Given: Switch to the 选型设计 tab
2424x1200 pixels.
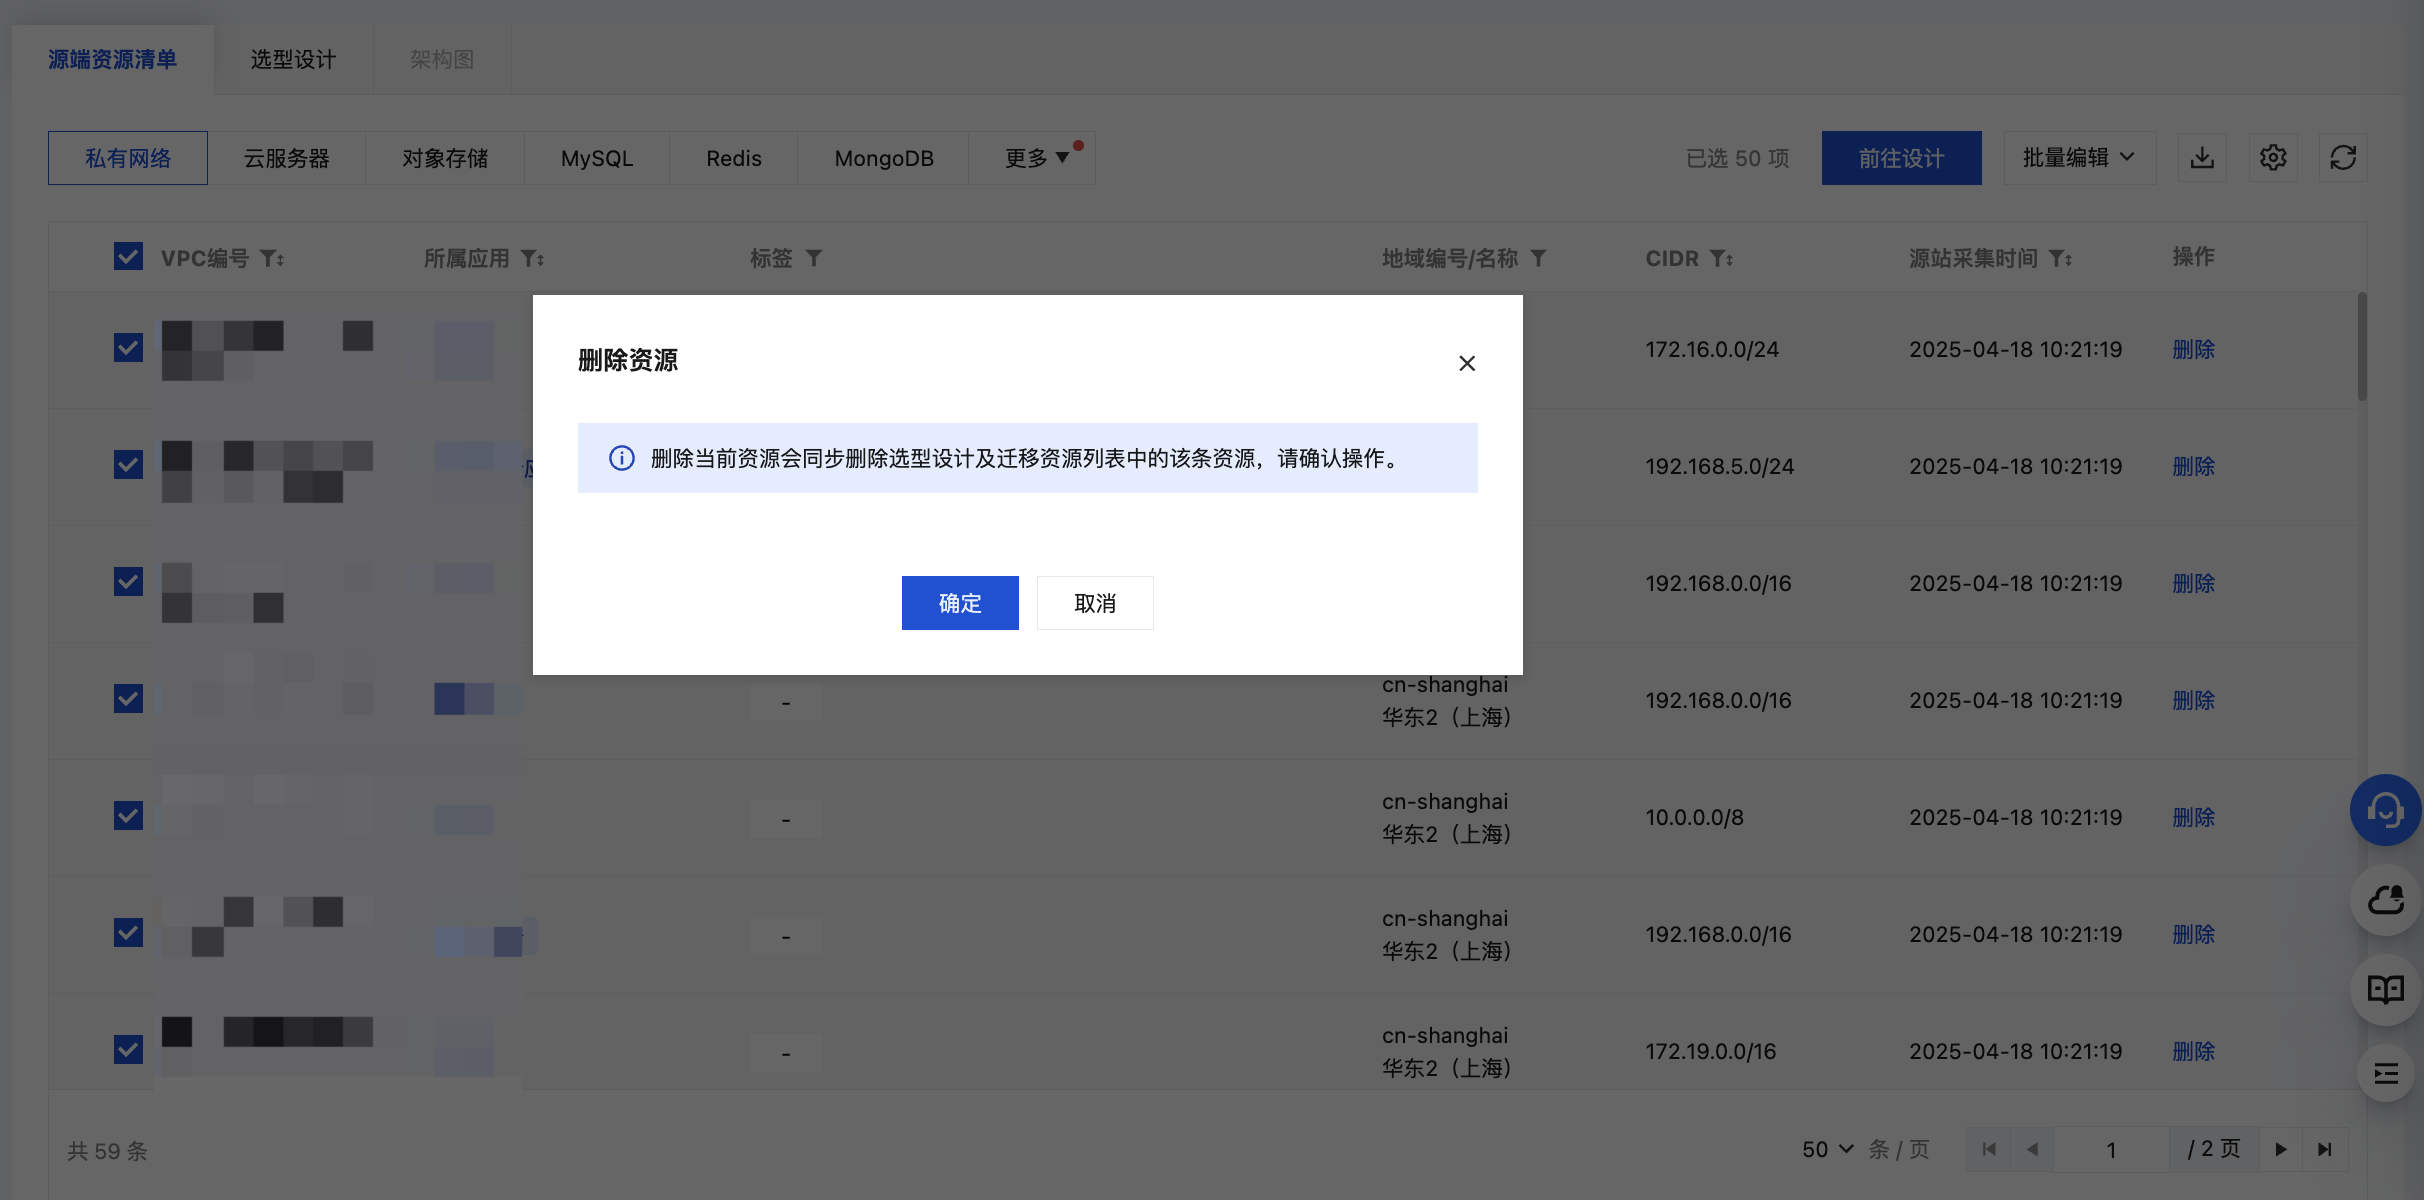Looking at the screenshot, I should [293, 60].
